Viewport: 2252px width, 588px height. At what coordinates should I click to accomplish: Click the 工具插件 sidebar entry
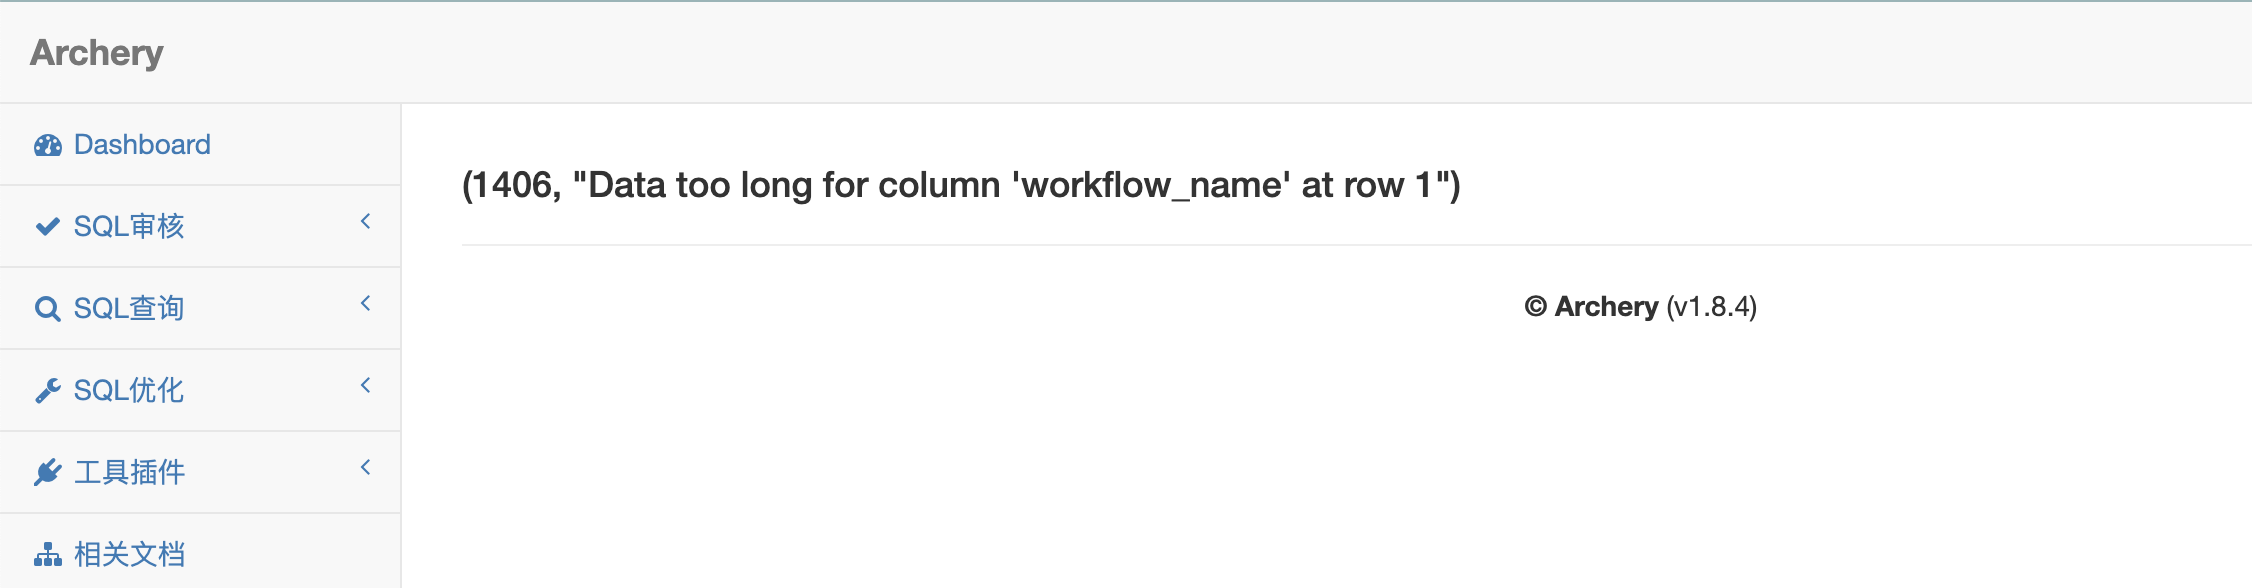(130, 471)
